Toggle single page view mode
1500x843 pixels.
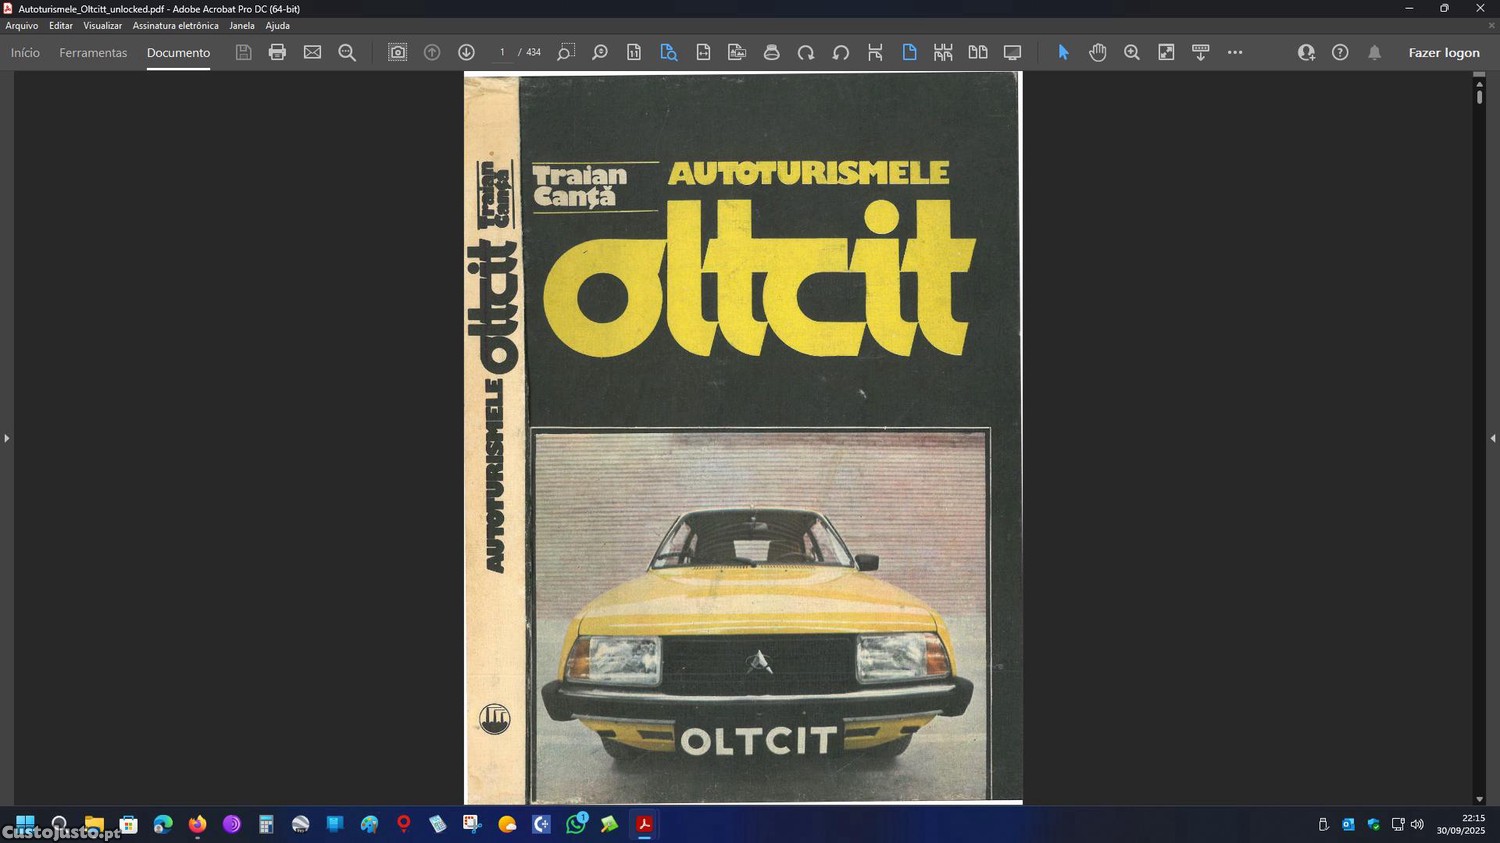909,52
